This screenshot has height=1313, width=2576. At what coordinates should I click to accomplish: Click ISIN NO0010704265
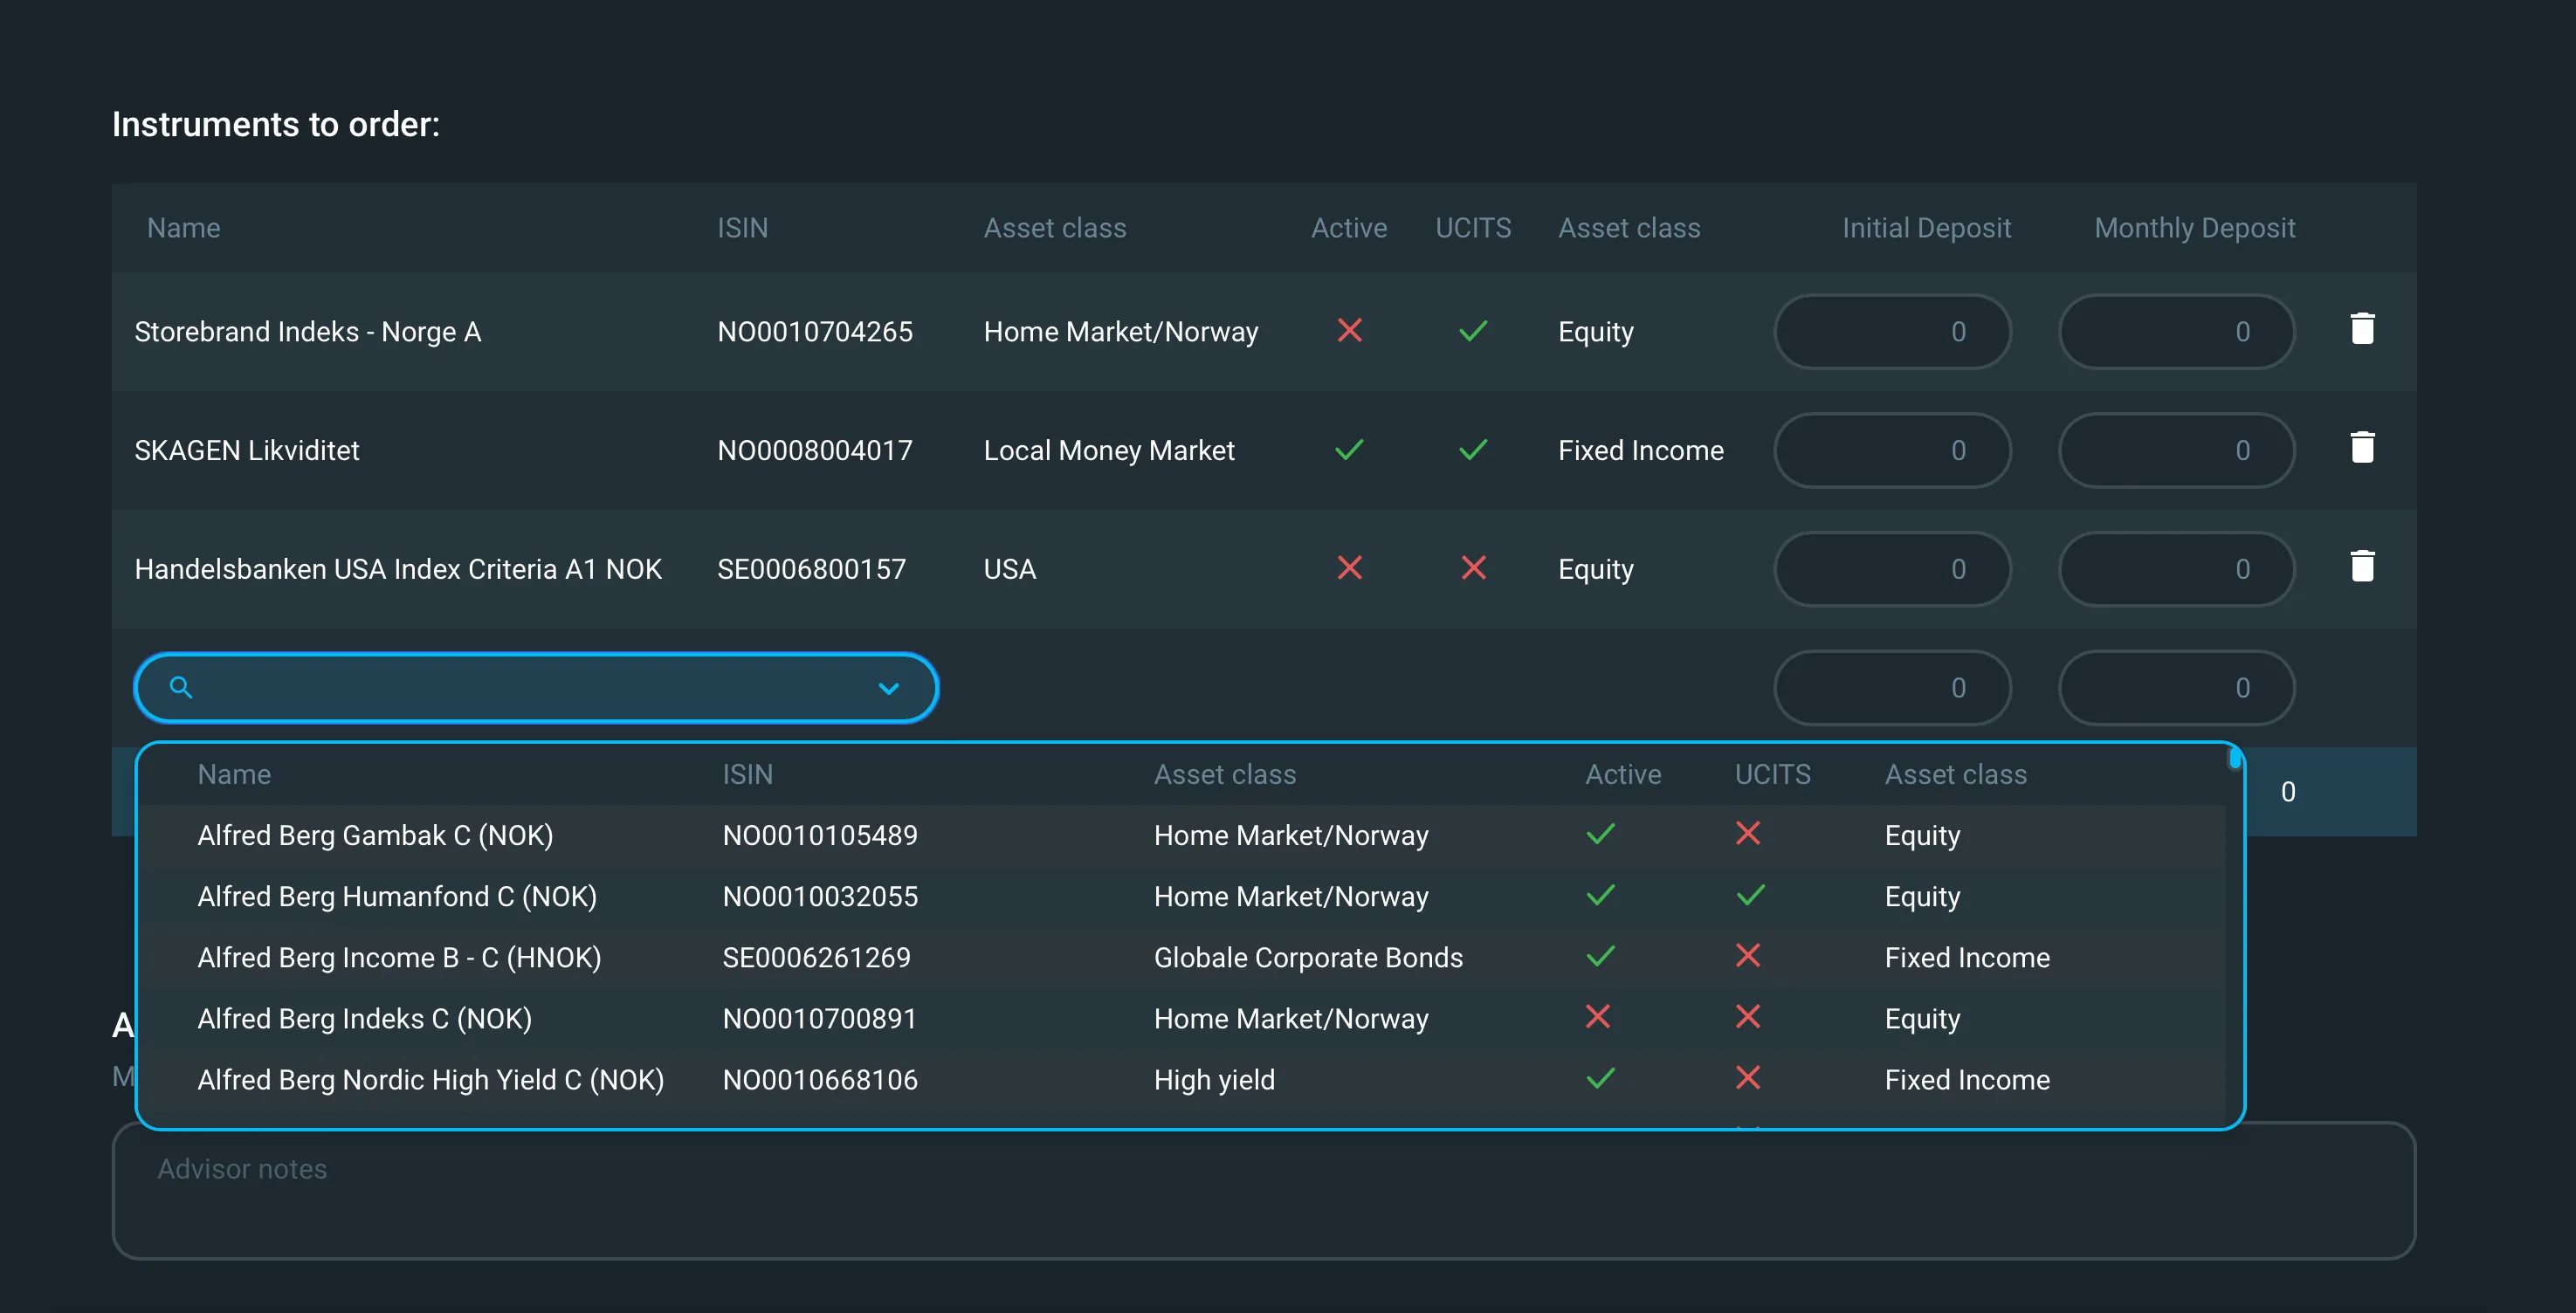point(815,331)
